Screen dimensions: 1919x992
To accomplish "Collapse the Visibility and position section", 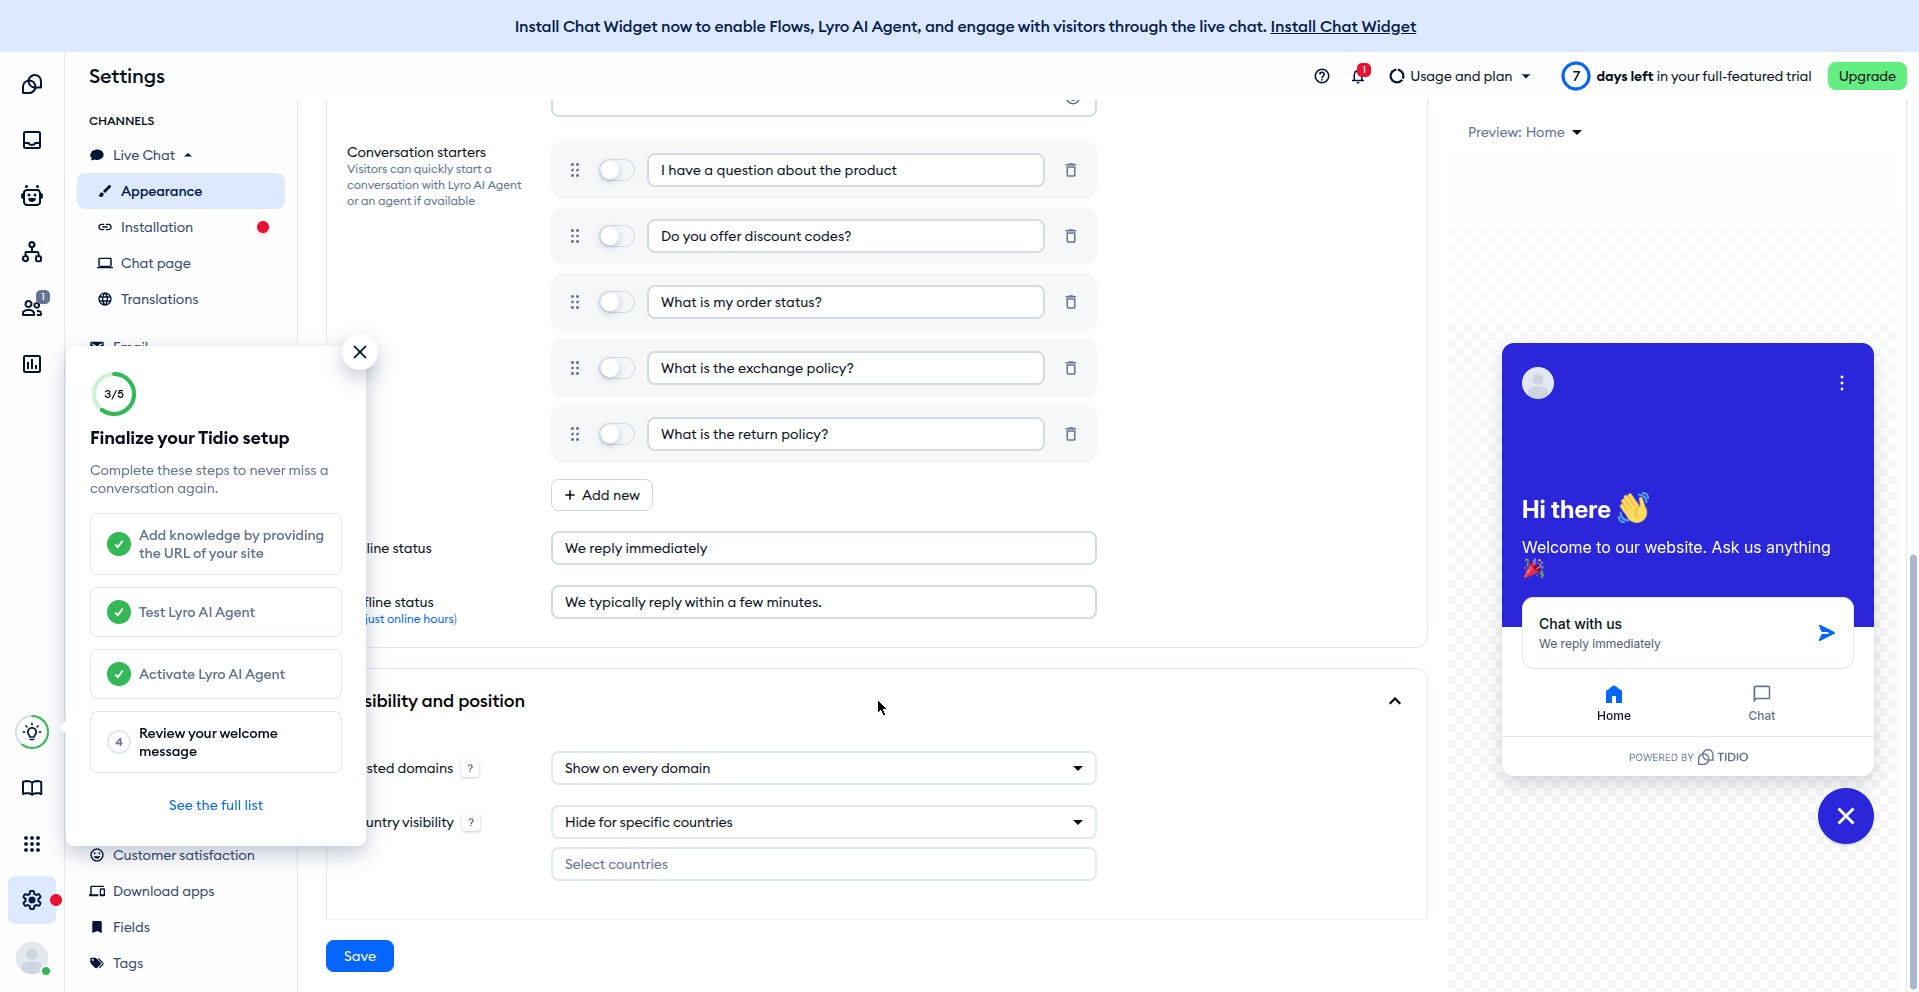I will click(1395, 701).
